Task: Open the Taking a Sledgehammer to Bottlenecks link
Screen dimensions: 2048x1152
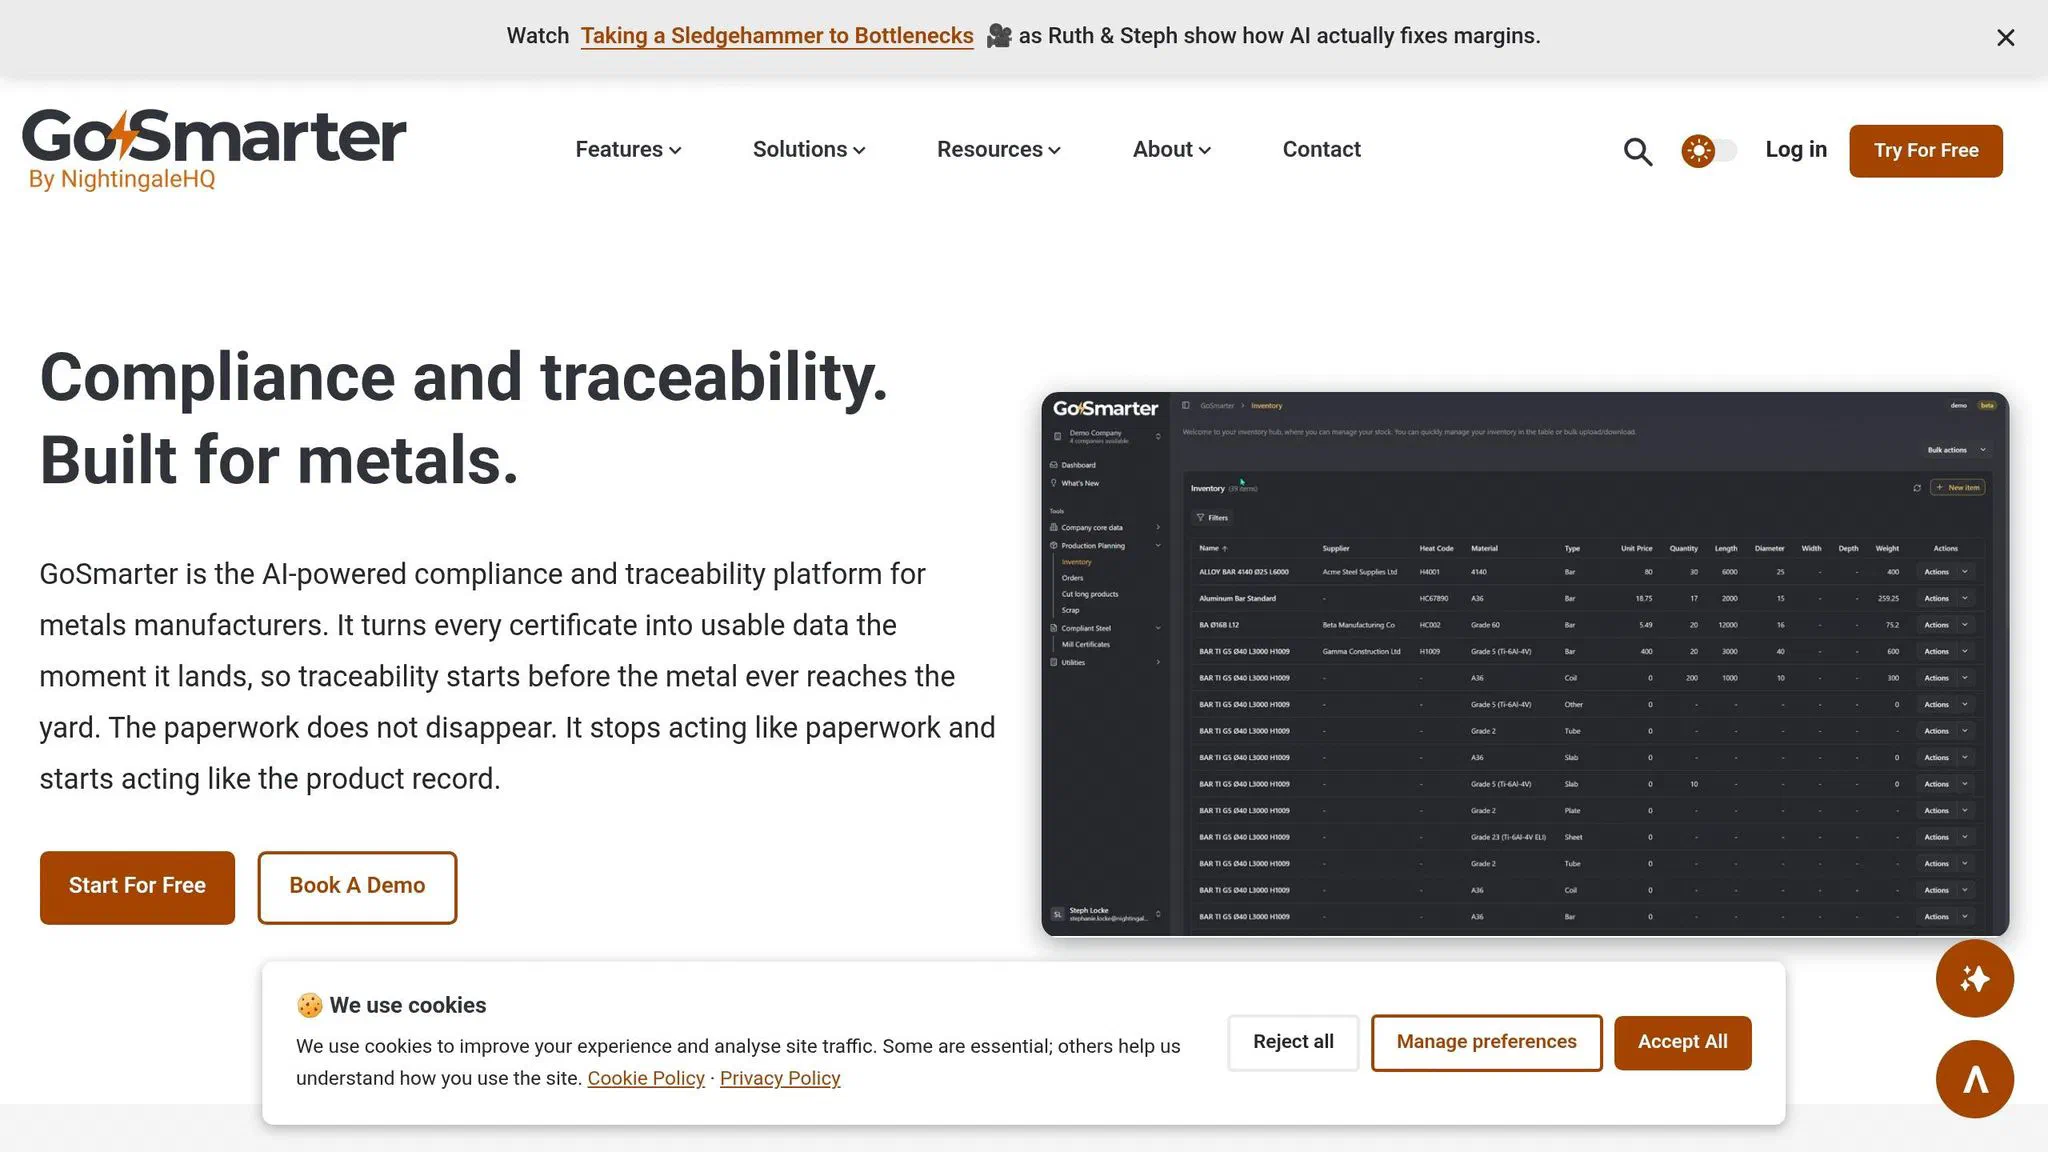Action: 776,36
